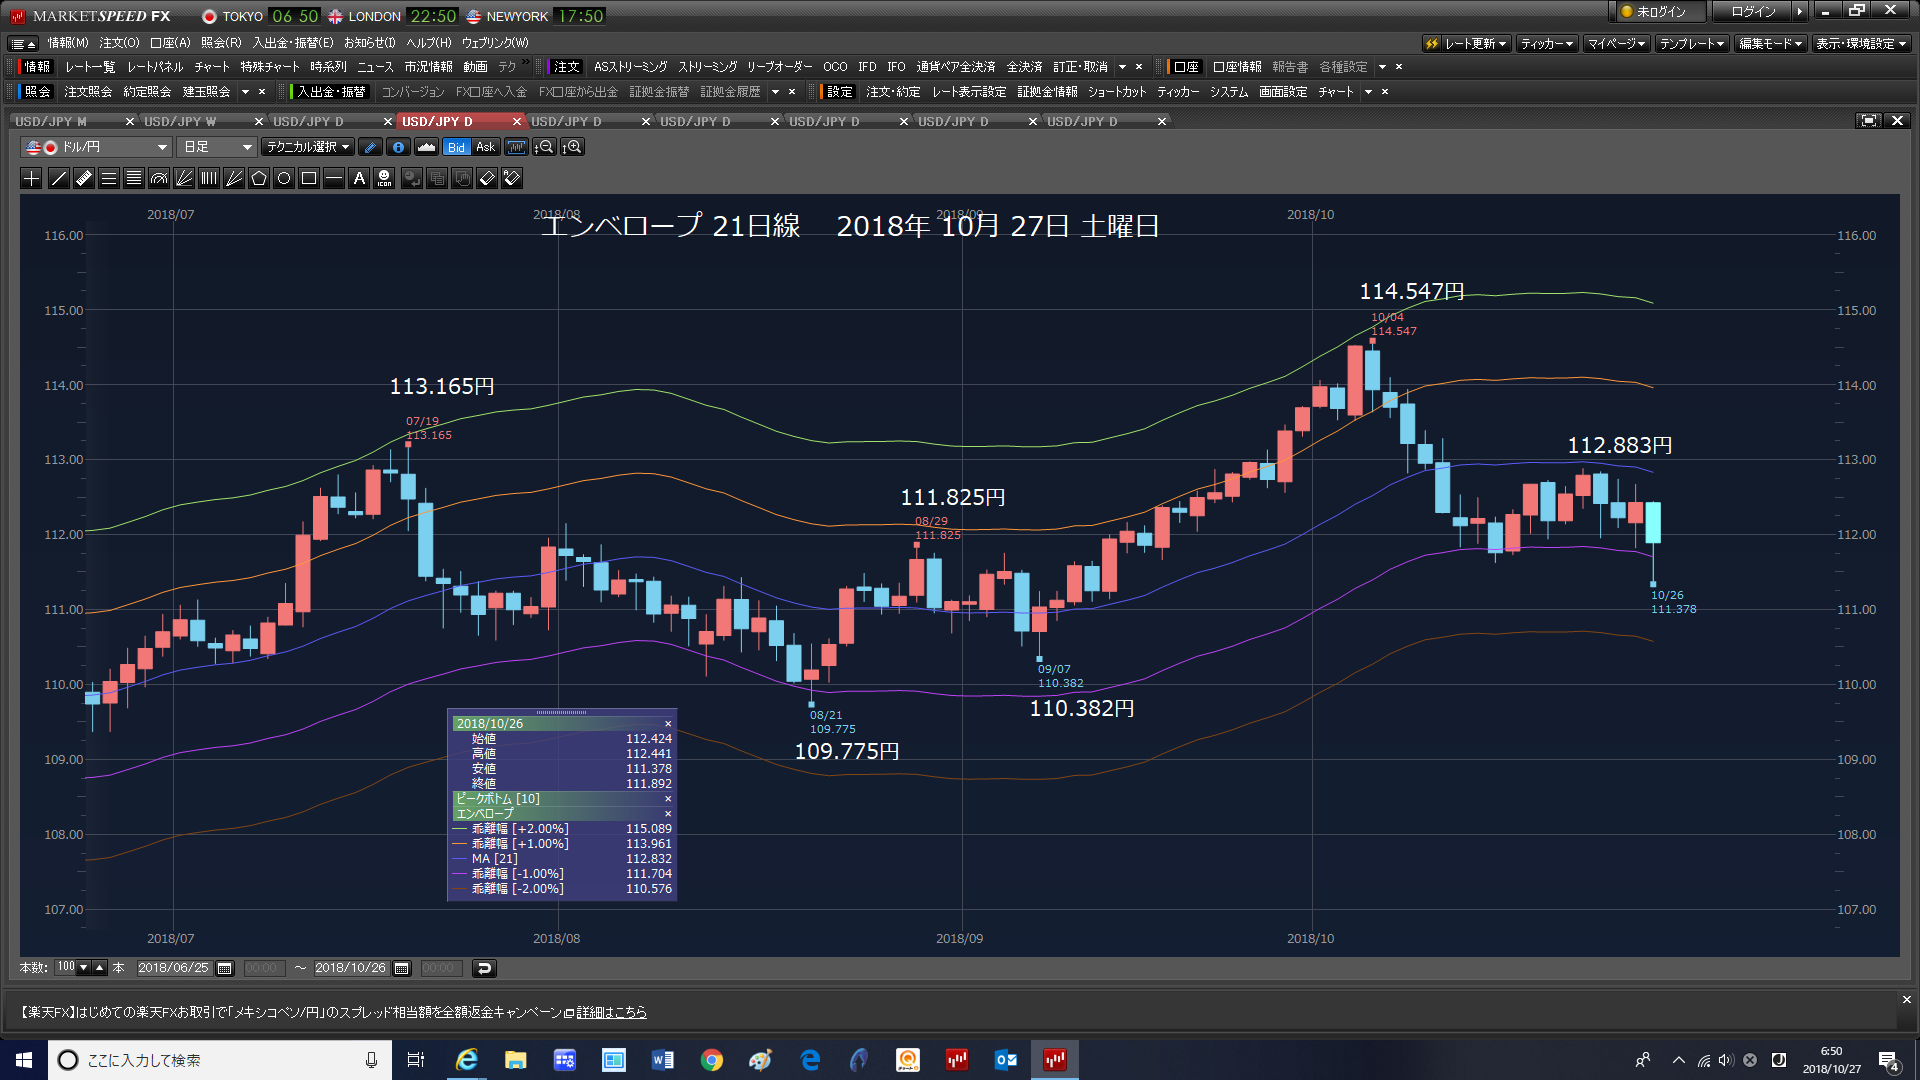Click the mountain chart type icon

426,147
